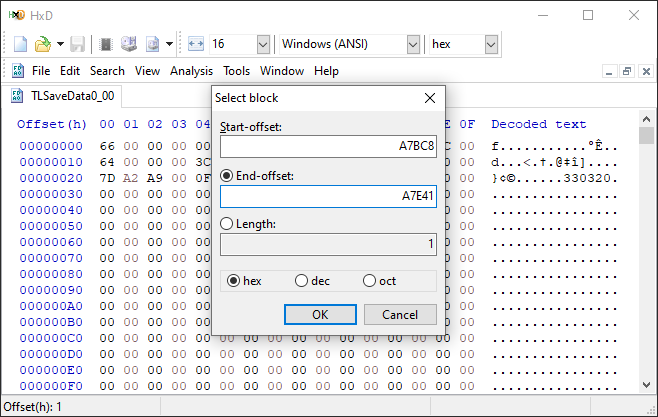The height and width of the screenshot is (417, 658).
Task: Select the hex radio button
Action: [235, 281]
